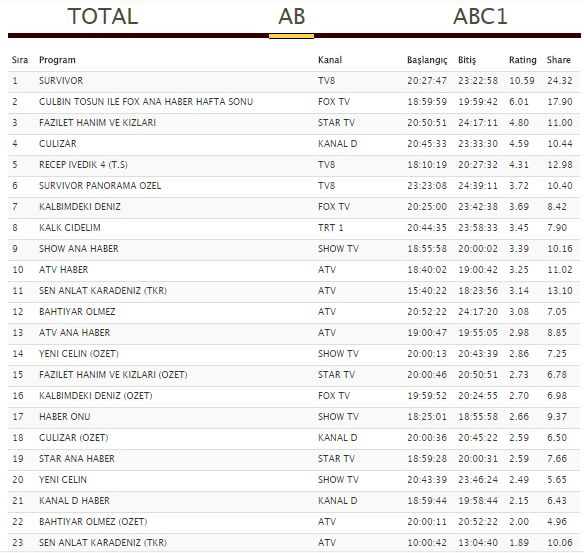Select the AB ratings tab
This screenshot has width=584, height=553.
(x=292, y=16)
